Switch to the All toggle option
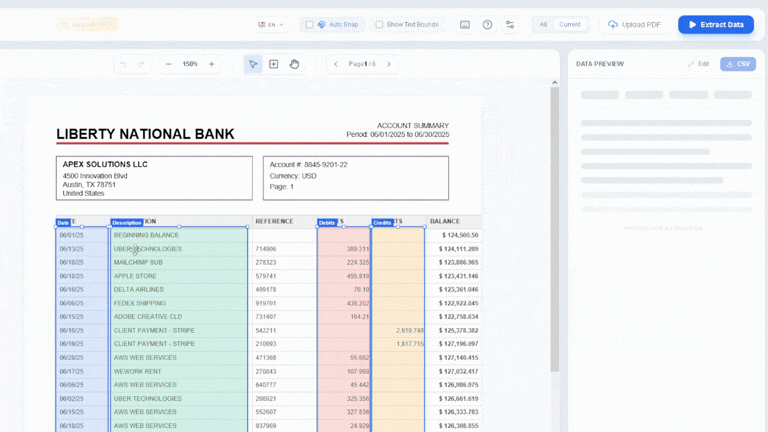The height and width of the screenshot is (432, 768). tap(543, 25)
